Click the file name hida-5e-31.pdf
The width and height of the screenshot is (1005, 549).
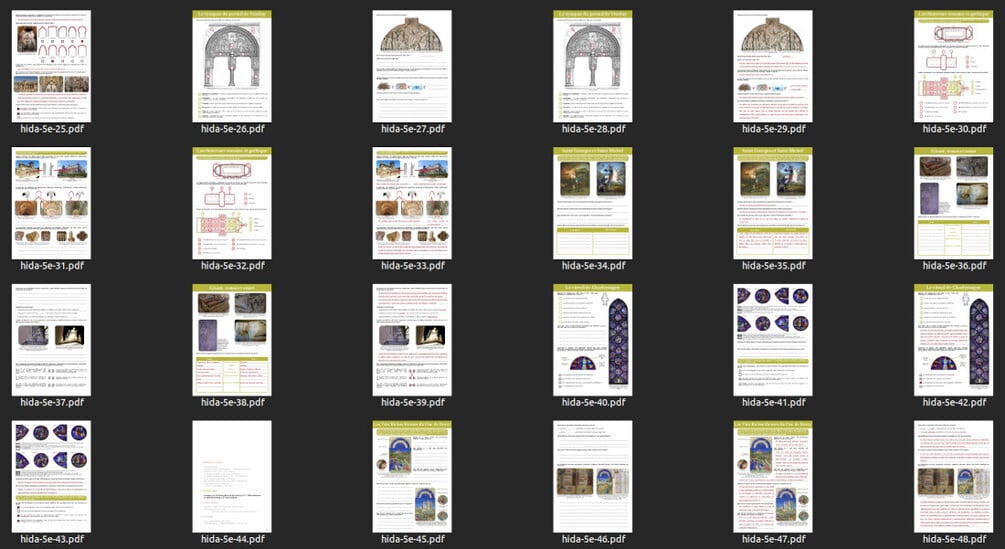(52, 266)
